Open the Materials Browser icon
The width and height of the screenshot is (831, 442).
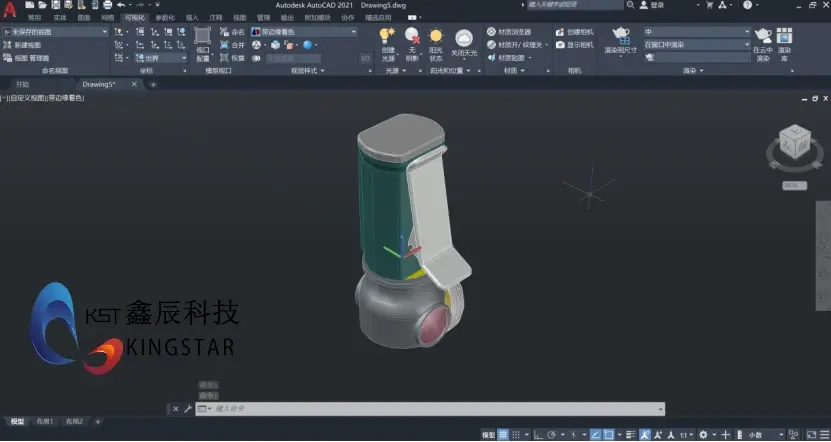491,32
